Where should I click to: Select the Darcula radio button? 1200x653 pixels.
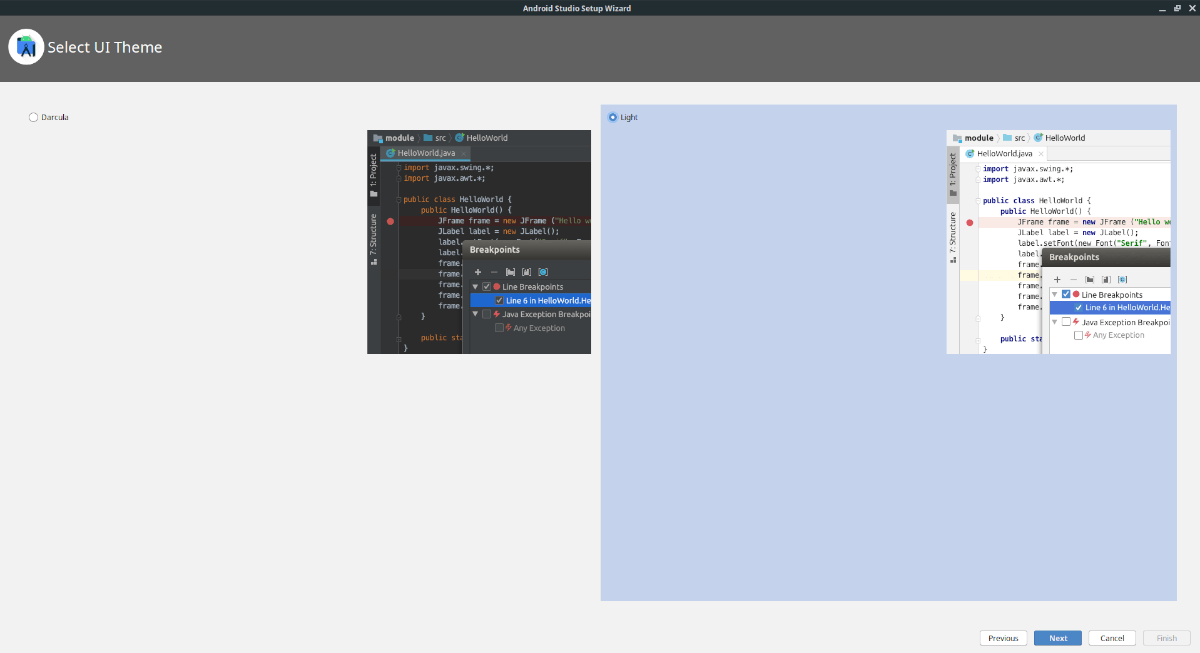tap(31, 117)
